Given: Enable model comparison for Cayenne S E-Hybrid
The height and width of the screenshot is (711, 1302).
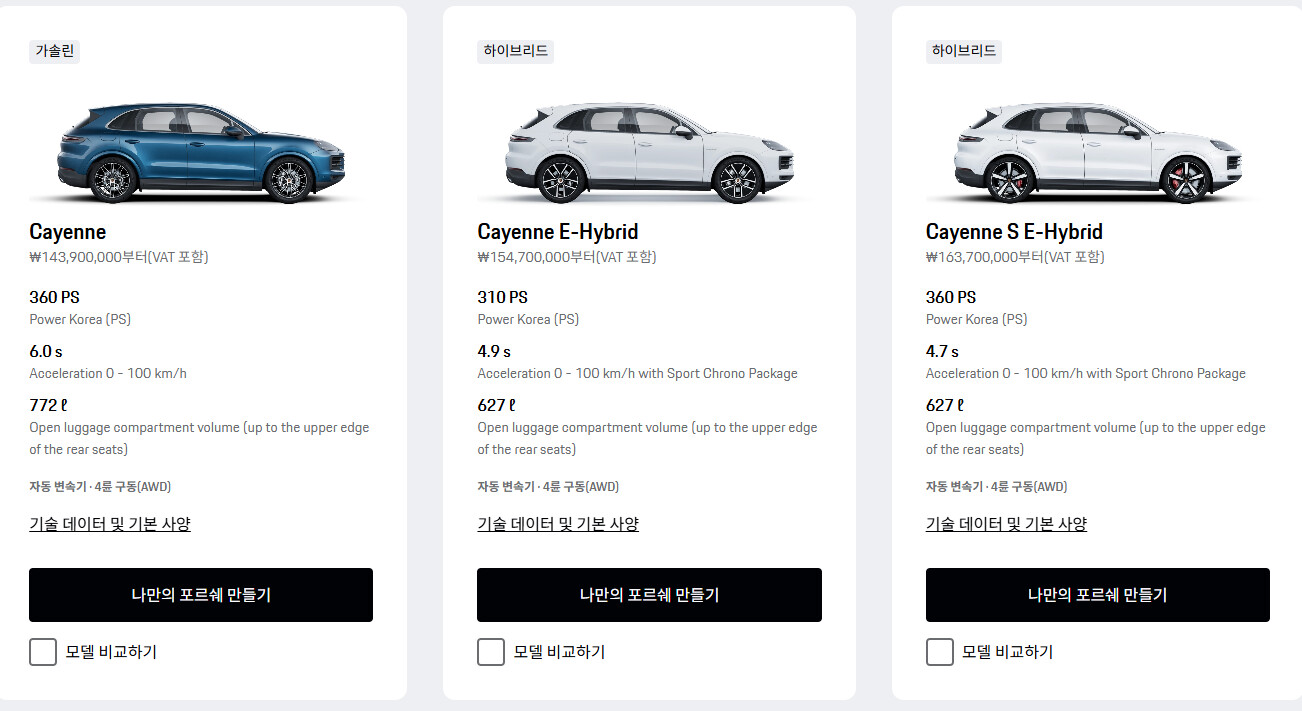Looking at the screenshot, I should [x=940, y=652].
